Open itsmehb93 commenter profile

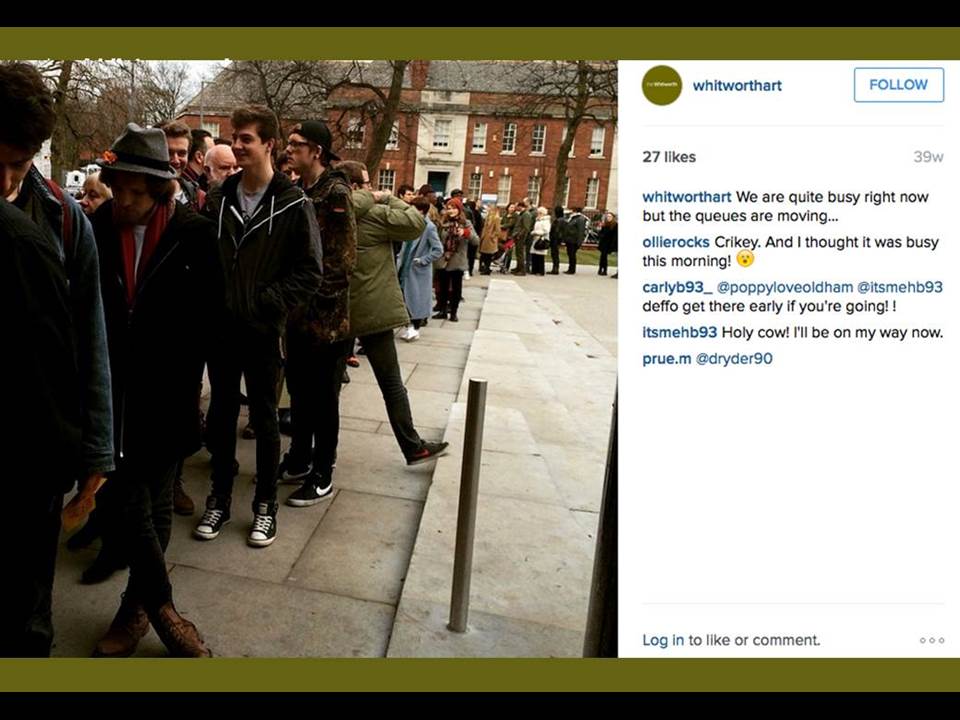point(680,332)
